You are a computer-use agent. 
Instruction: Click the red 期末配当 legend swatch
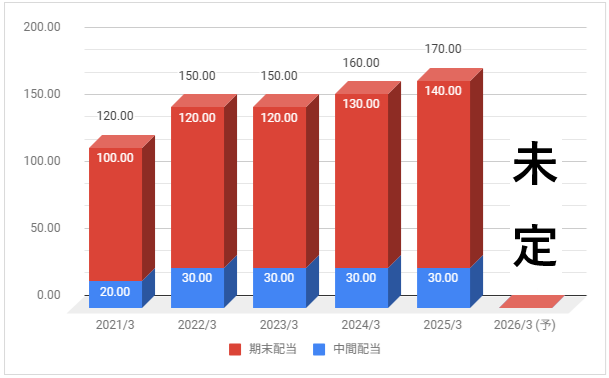pos(235,349)
